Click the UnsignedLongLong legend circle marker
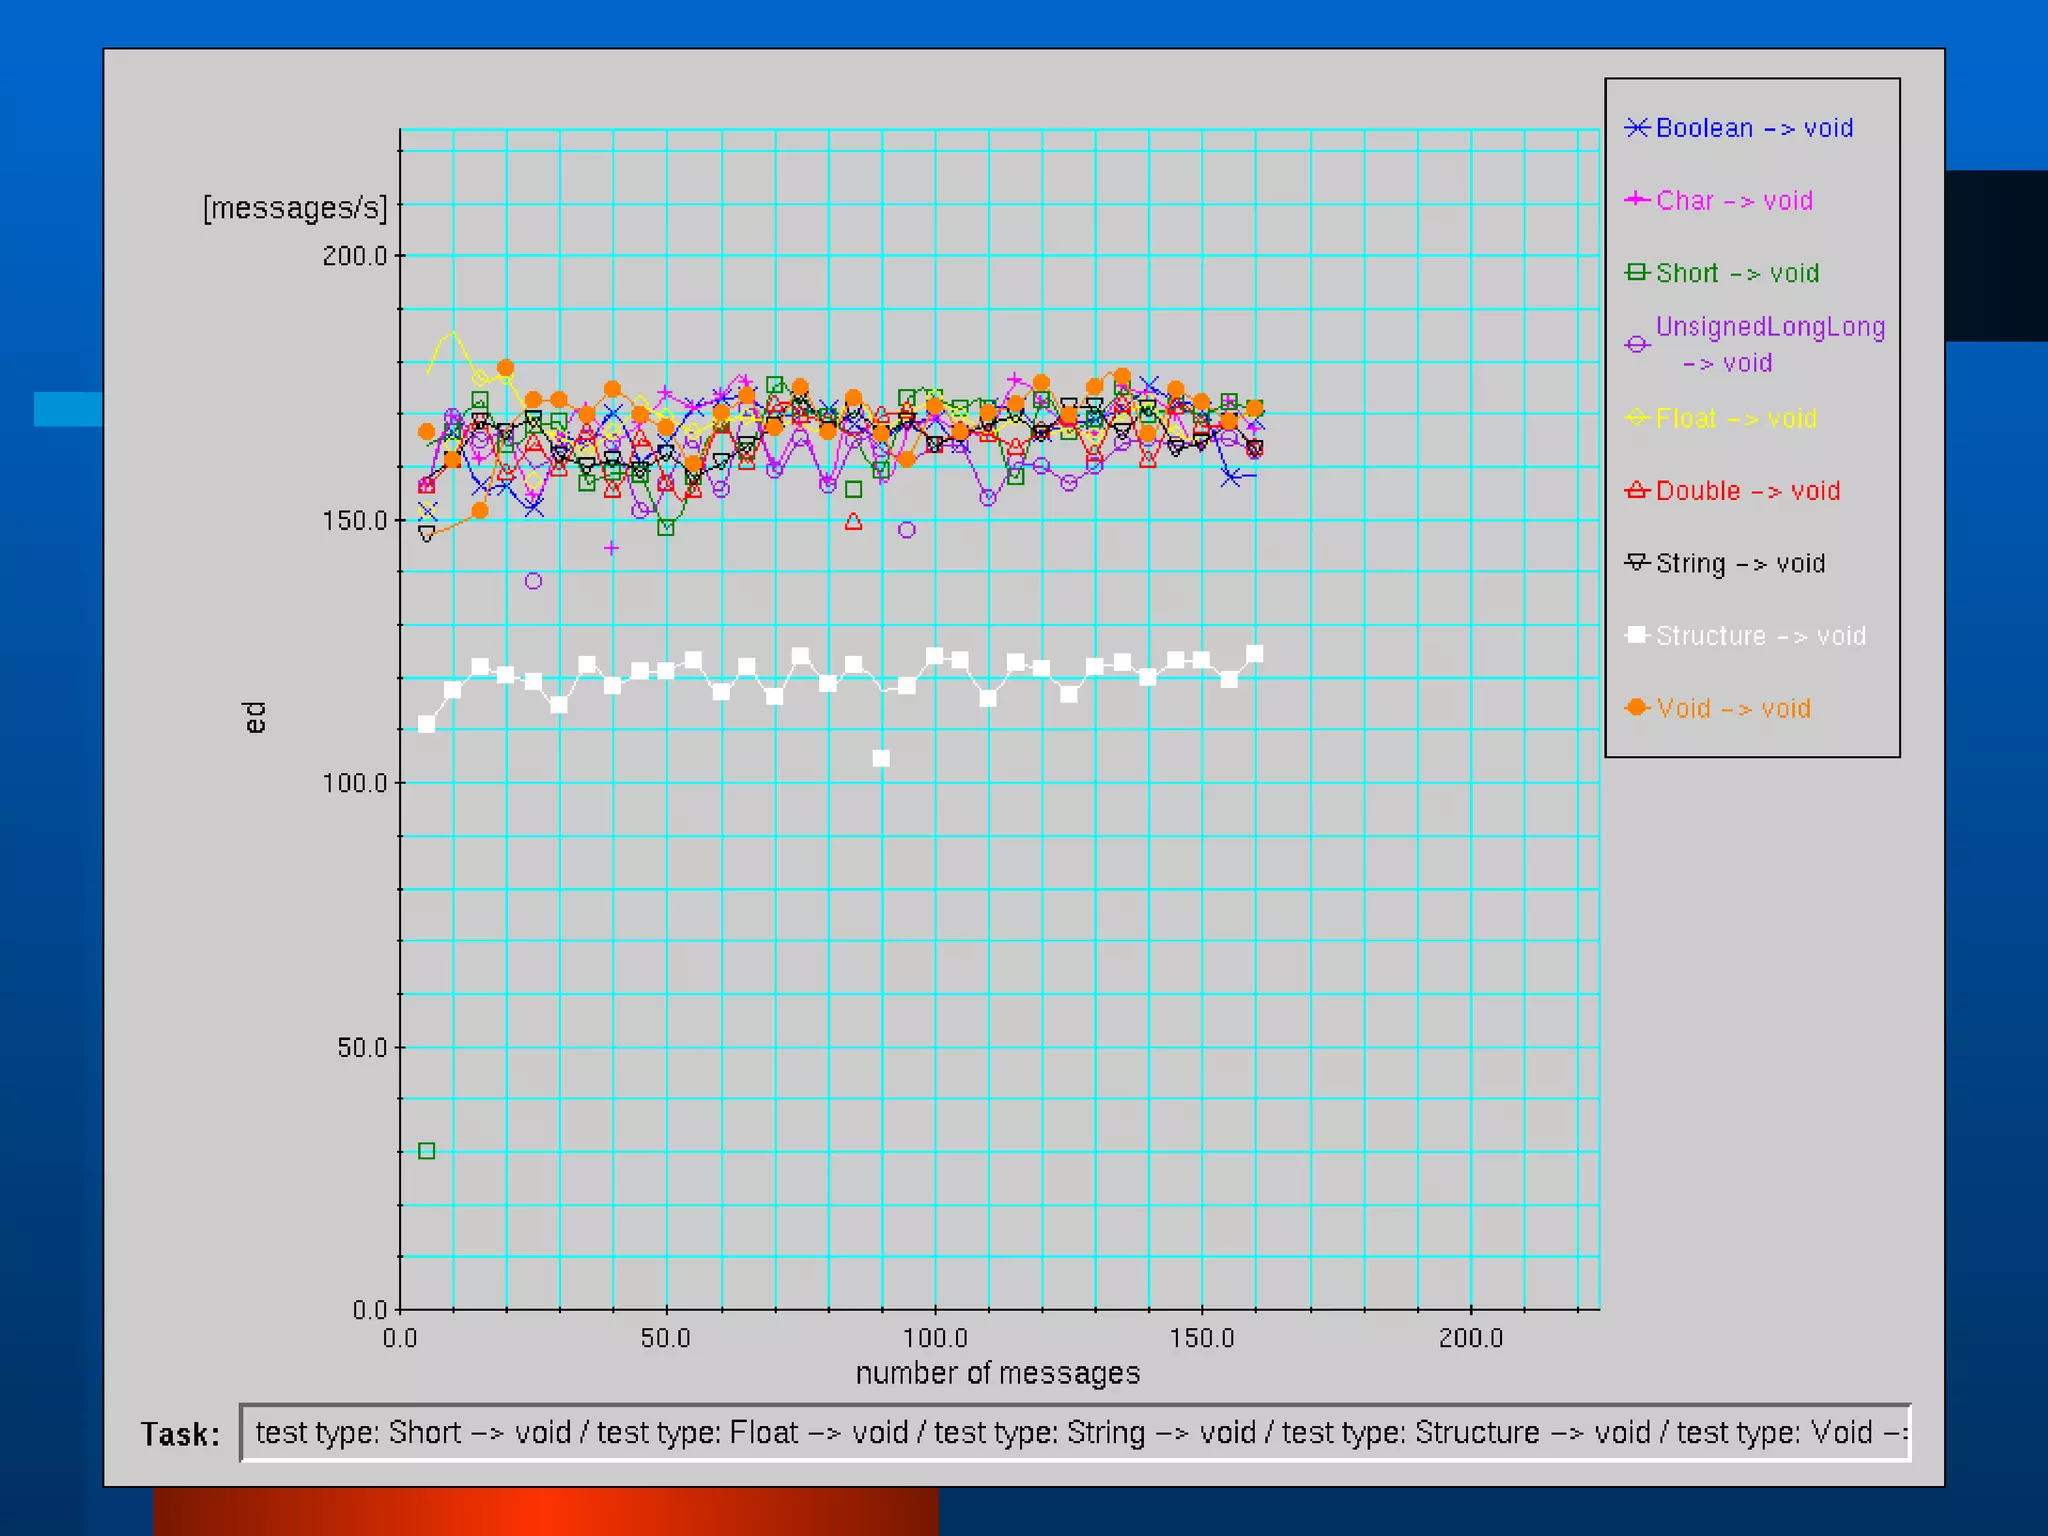The image size is (2048, 1536). (x=1636, y=345)
